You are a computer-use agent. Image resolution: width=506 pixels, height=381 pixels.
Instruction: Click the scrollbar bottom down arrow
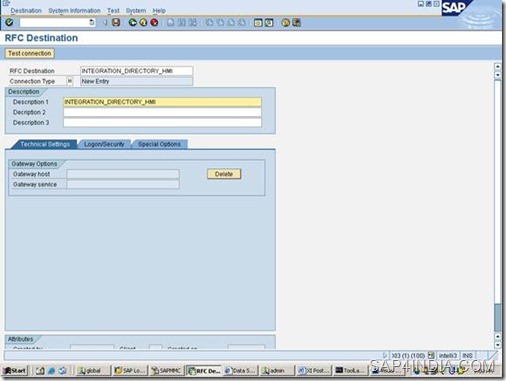(497, 345)
